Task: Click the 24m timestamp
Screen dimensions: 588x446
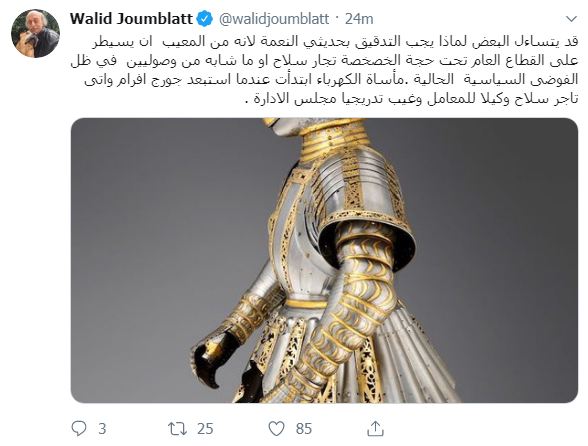Action: tap(359, 19)
